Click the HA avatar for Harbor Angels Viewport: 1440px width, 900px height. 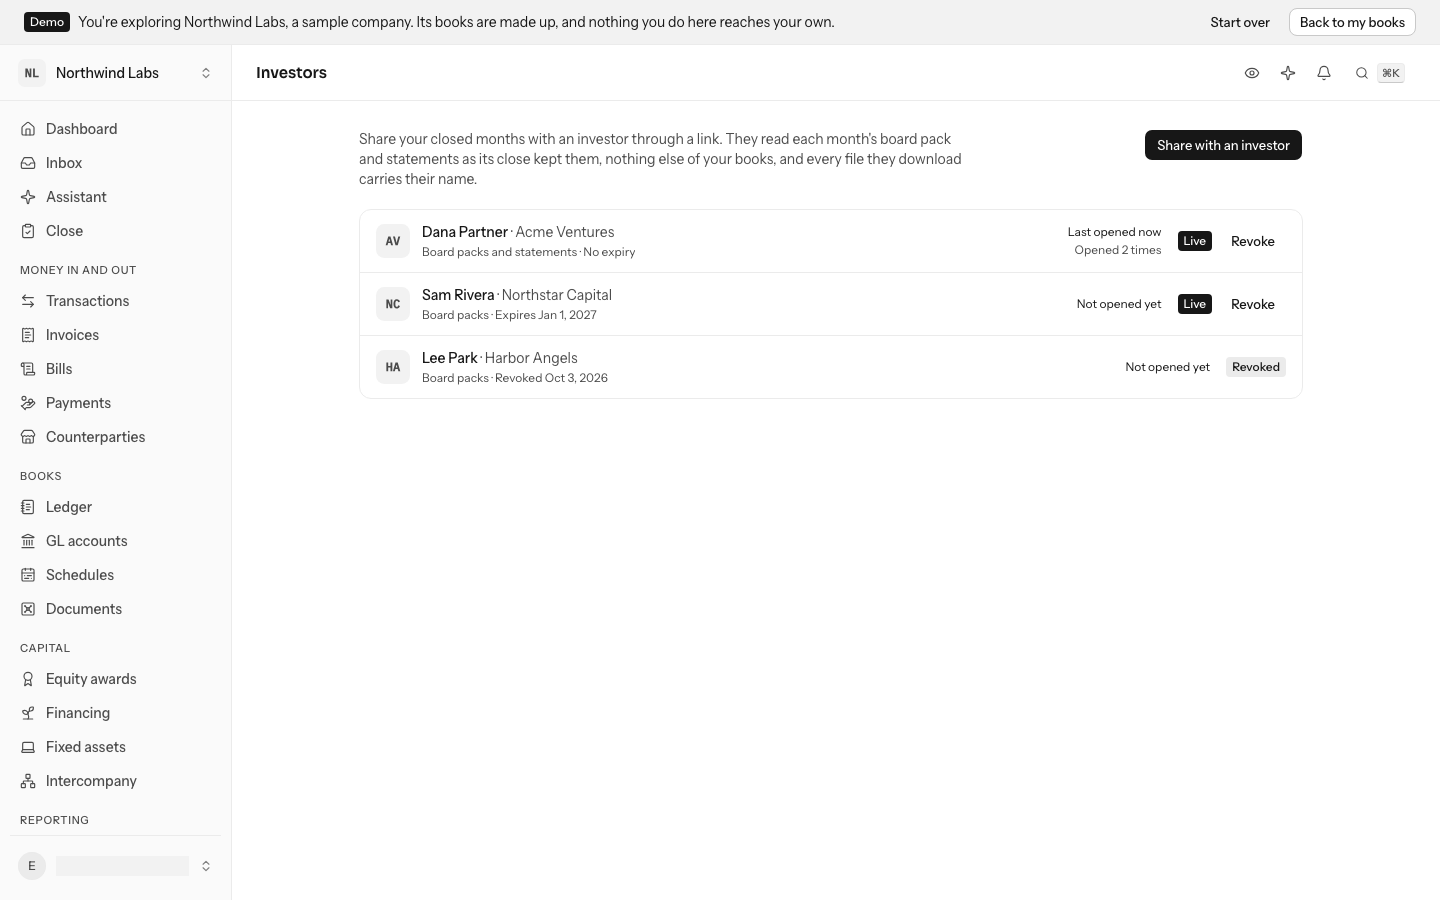[393, 367]
